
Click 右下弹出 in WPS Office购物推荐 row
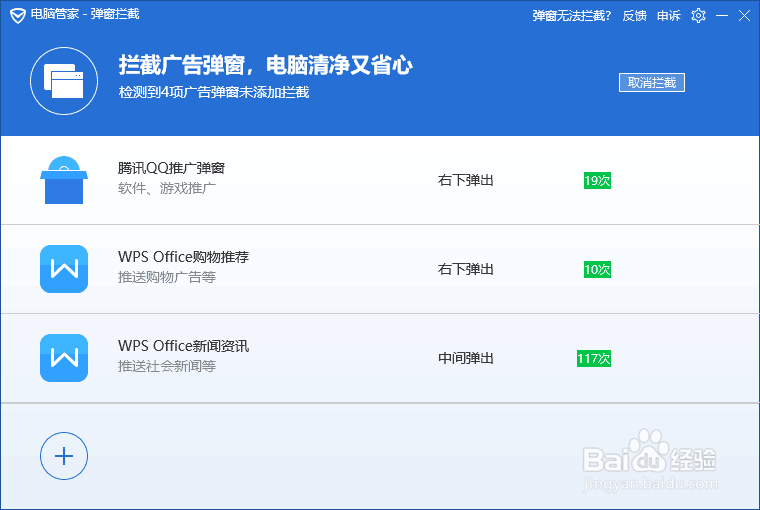pos(466,269)
